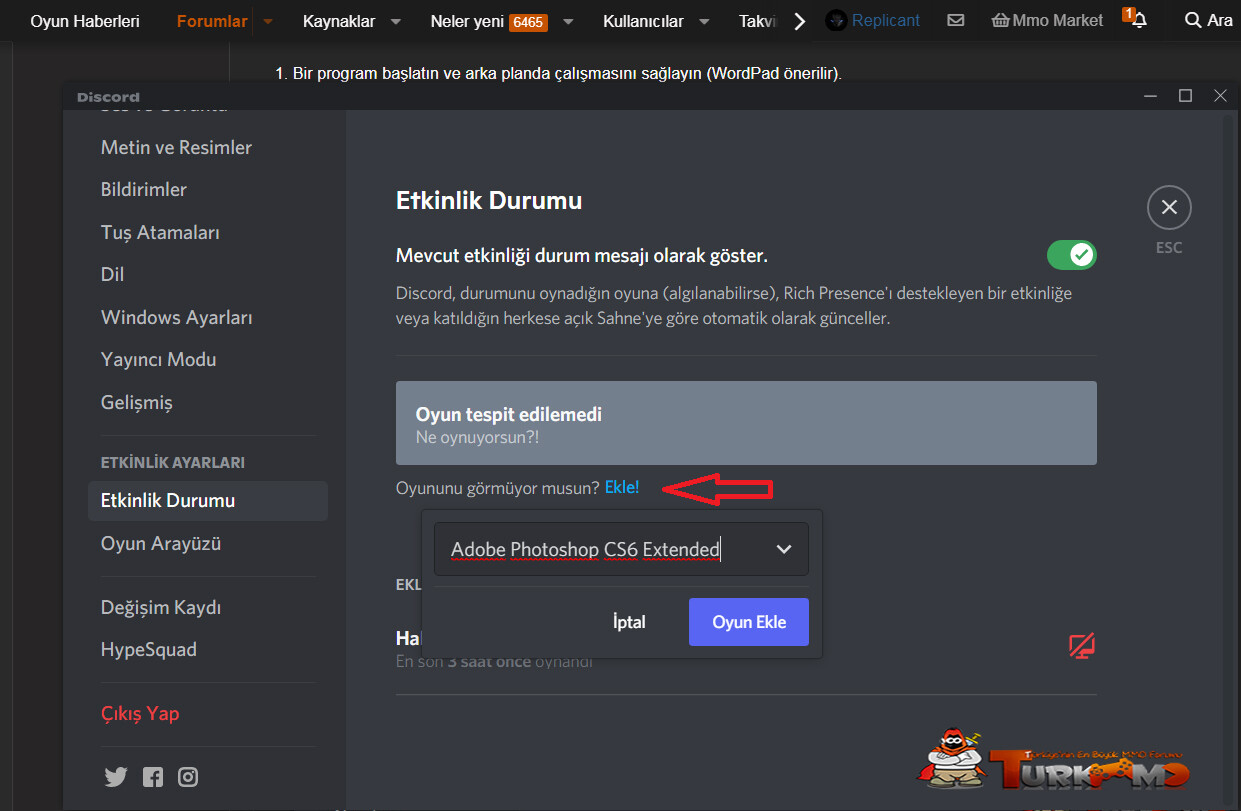Image resolution: width=1241 pixels, height=811 pixels.
Task: Open Discord's Facebook page icon
Action: 153,777
